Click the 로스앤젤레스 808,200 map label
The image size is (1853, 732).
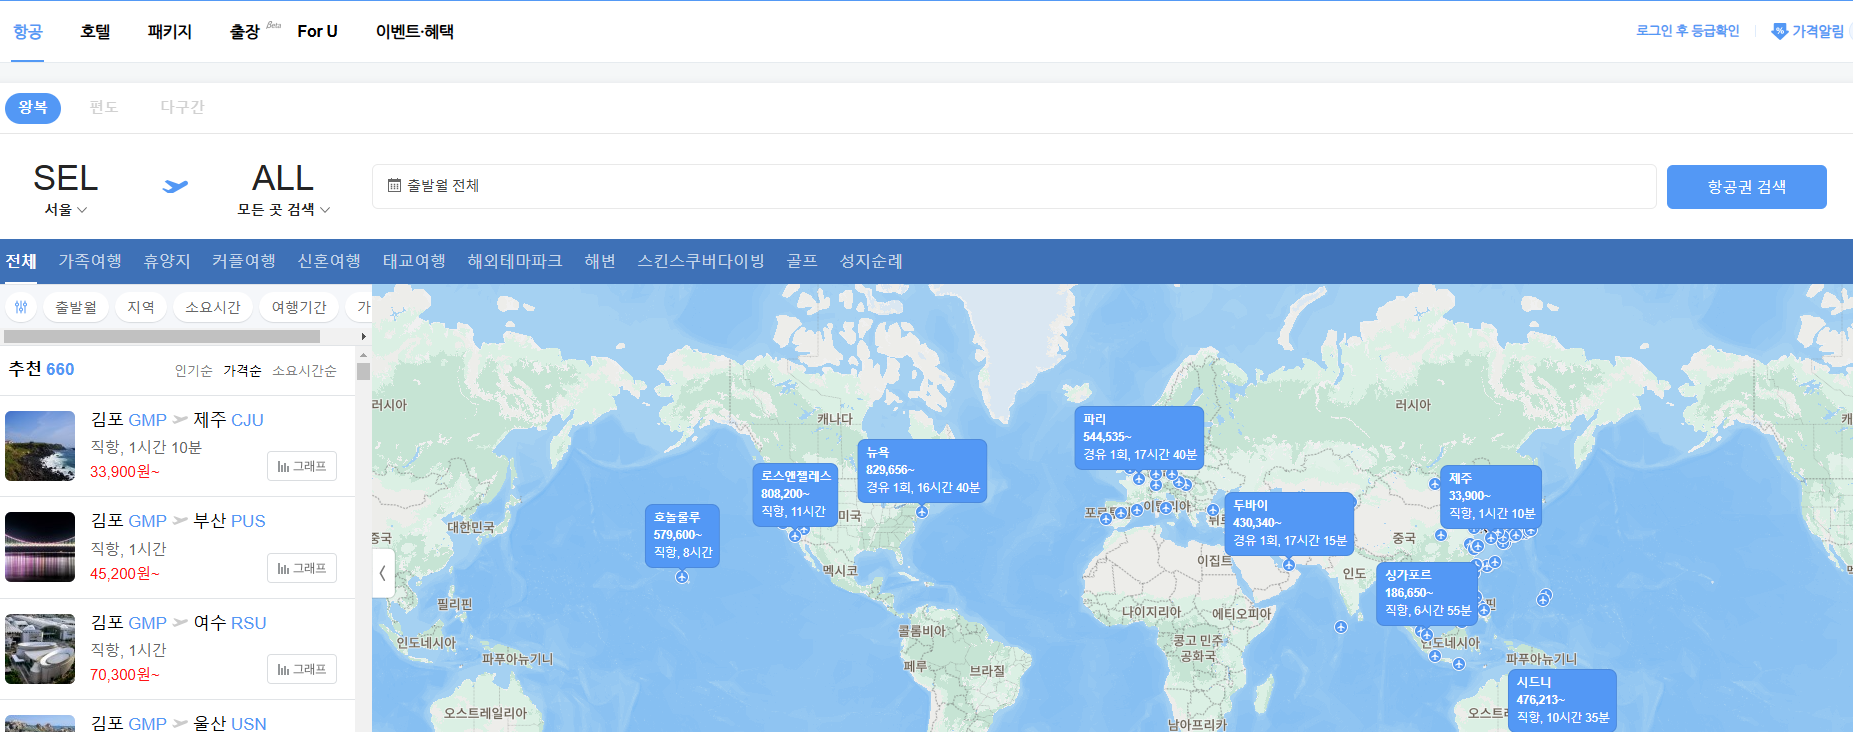click(x=795, y=494)
